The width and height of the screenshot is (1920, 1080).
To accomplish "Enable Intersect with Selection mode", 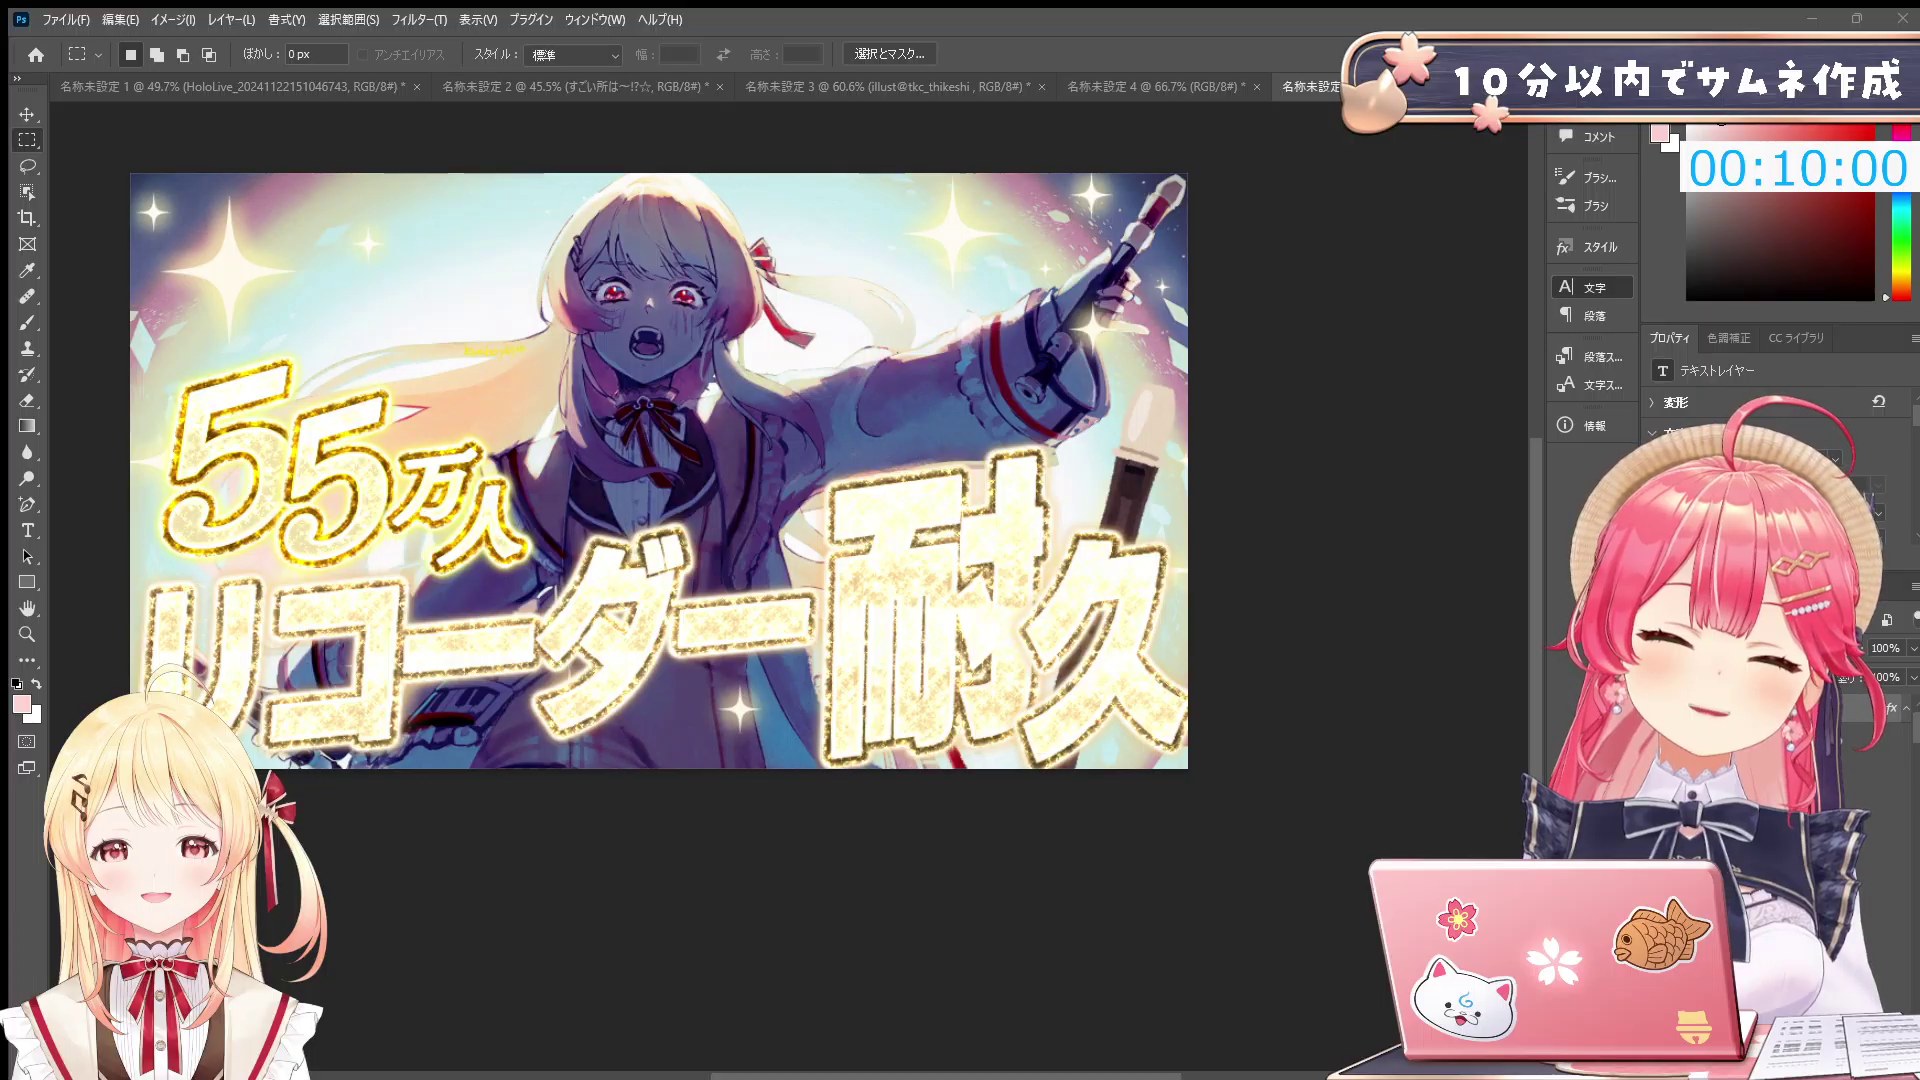I will coord(209,54).
